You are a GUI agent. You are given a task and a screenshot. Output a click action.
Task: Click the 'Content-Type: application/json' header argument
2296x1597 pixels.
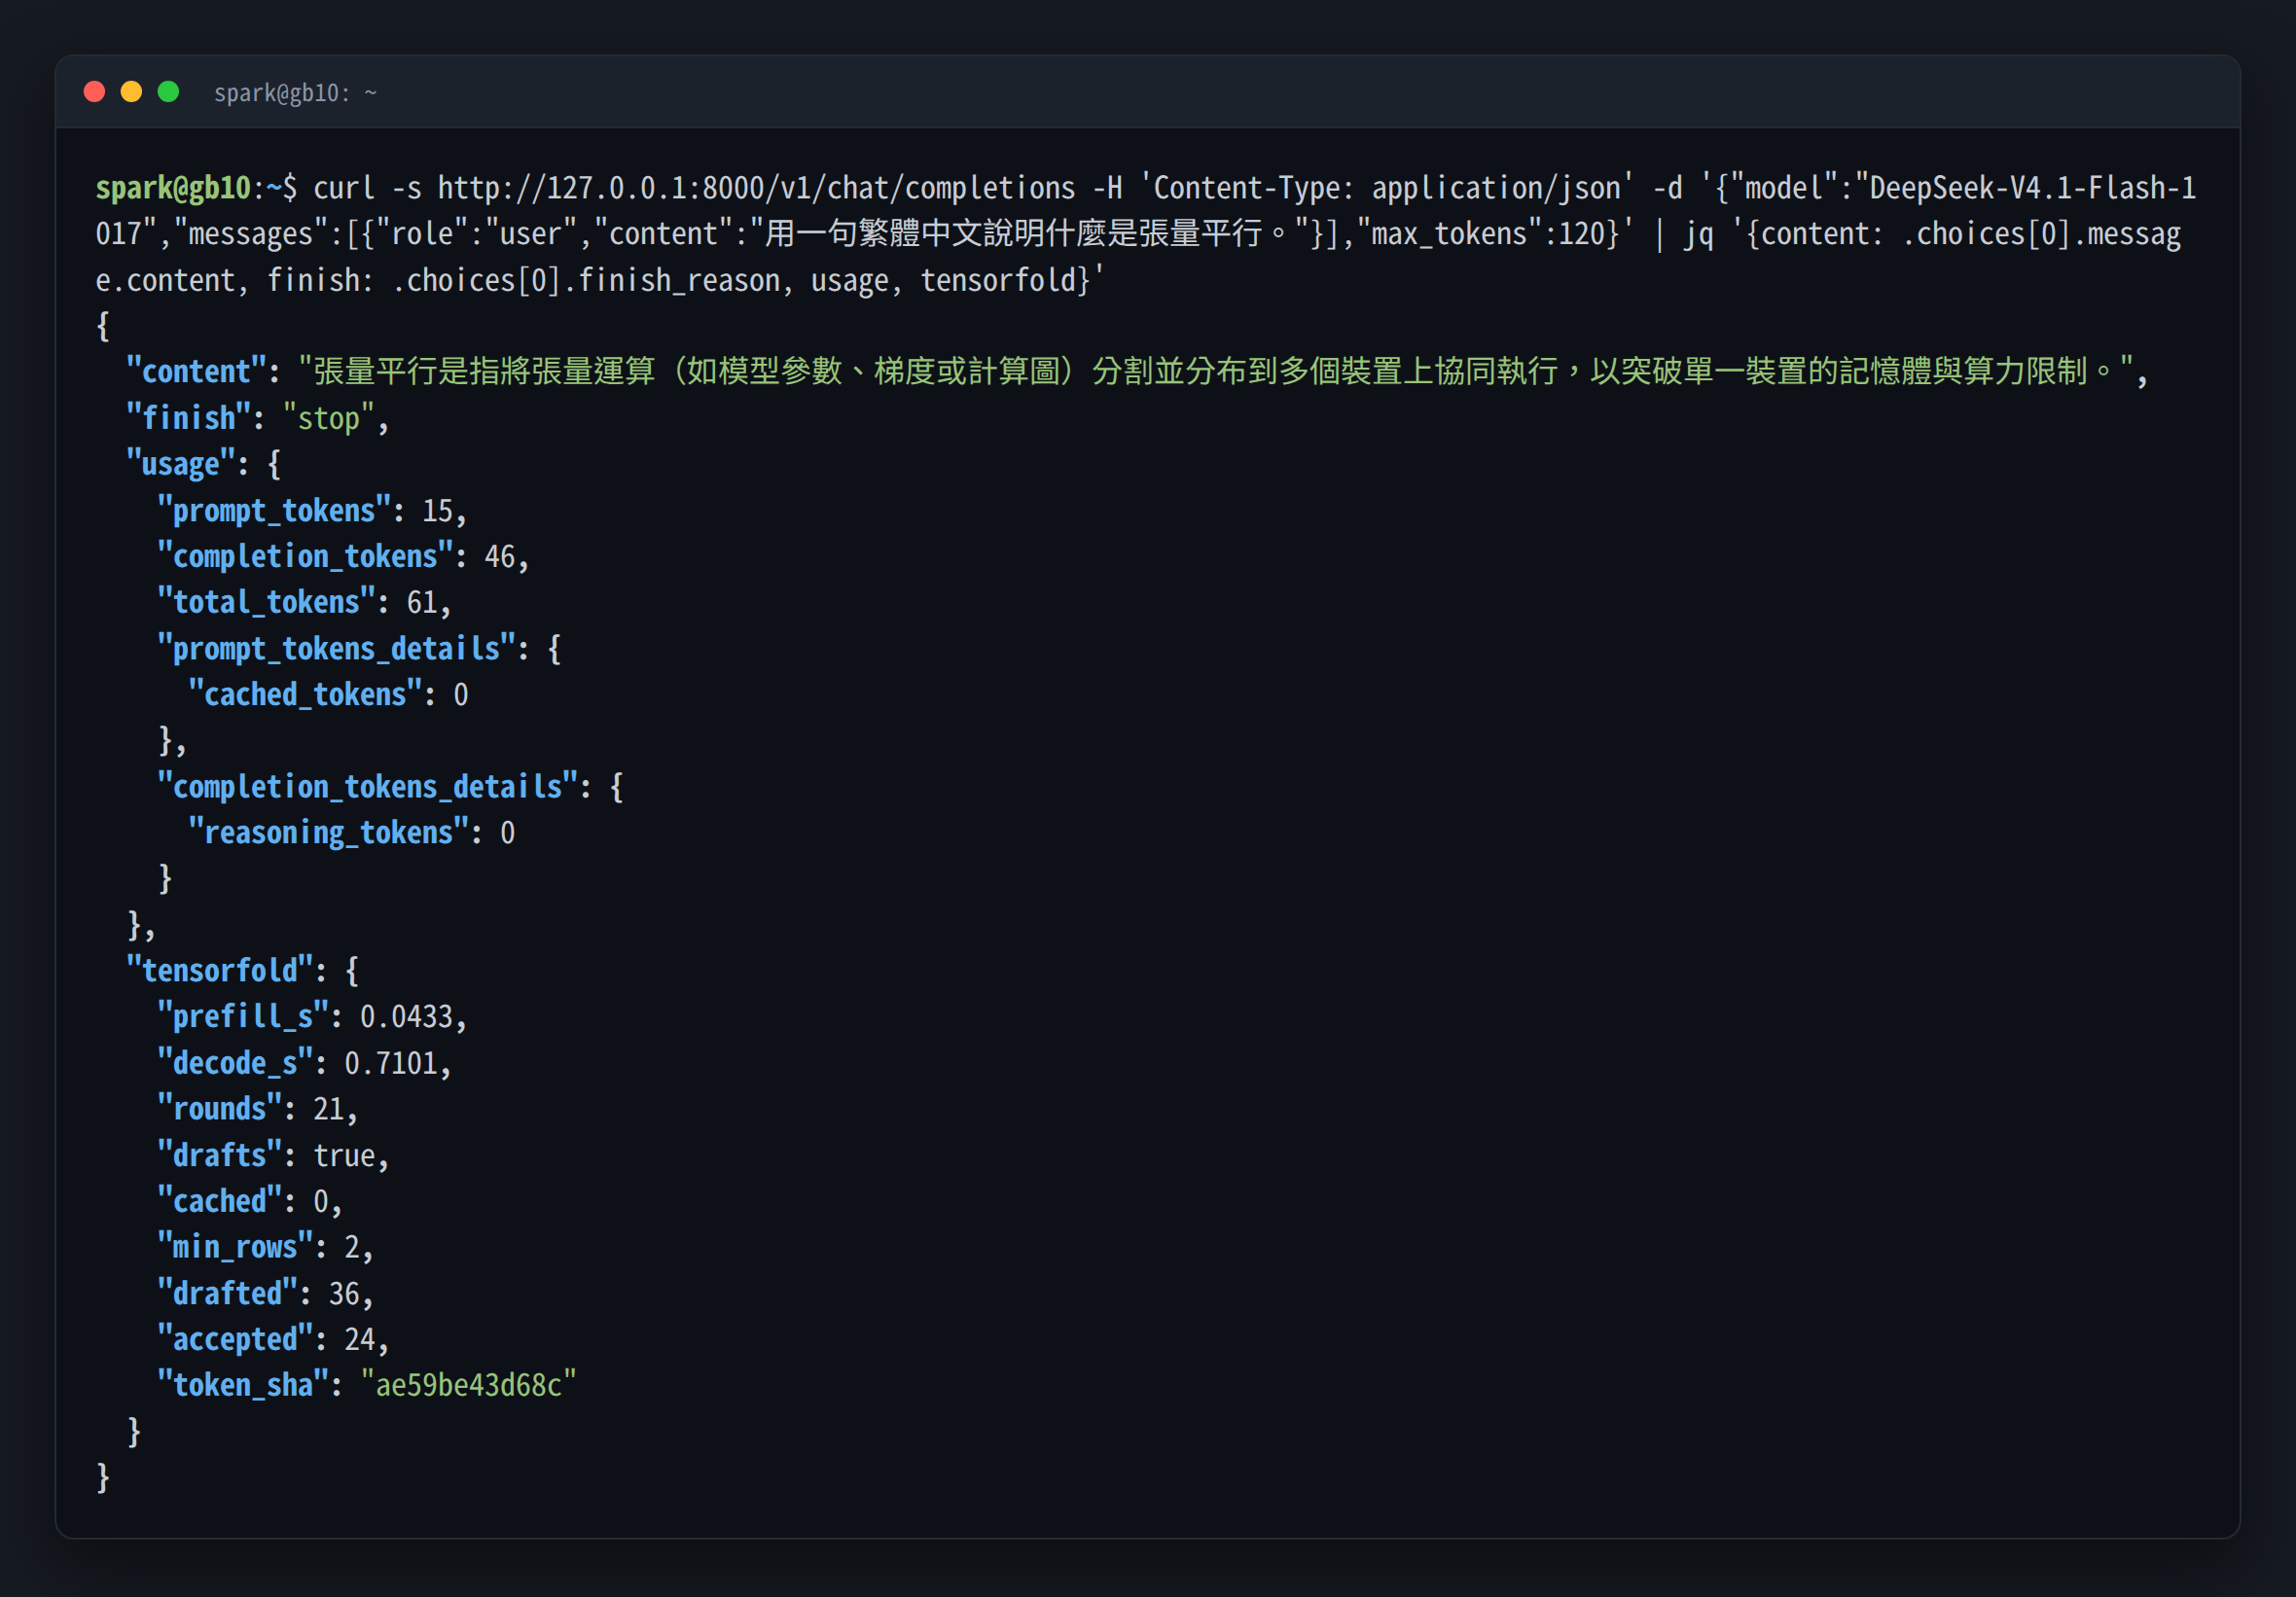[1387, 188]
